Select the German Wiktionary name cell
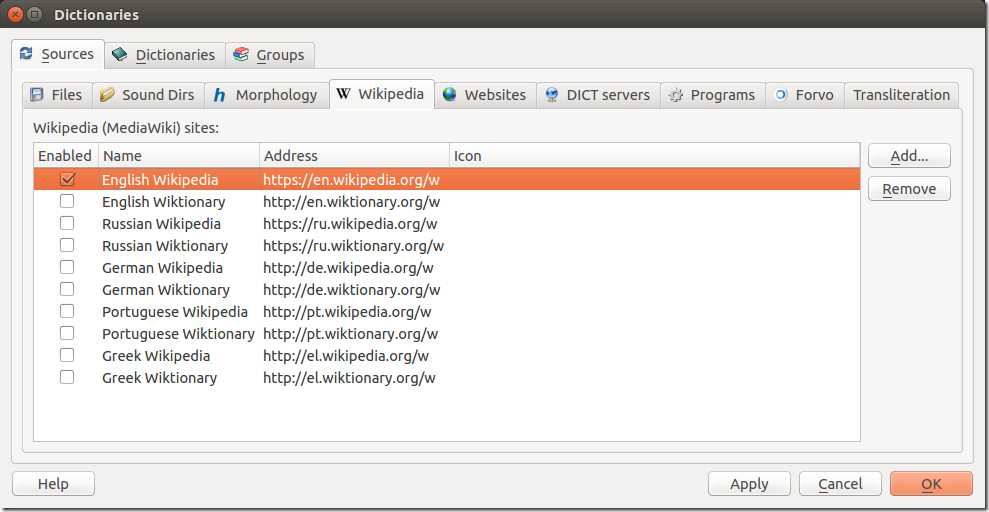 click(178, 289)
